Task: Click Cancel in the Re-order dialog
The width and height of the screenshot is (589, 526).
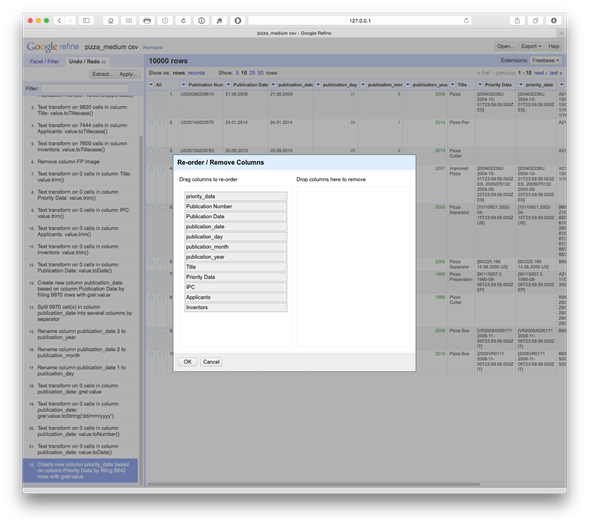Action: [211, 362]
